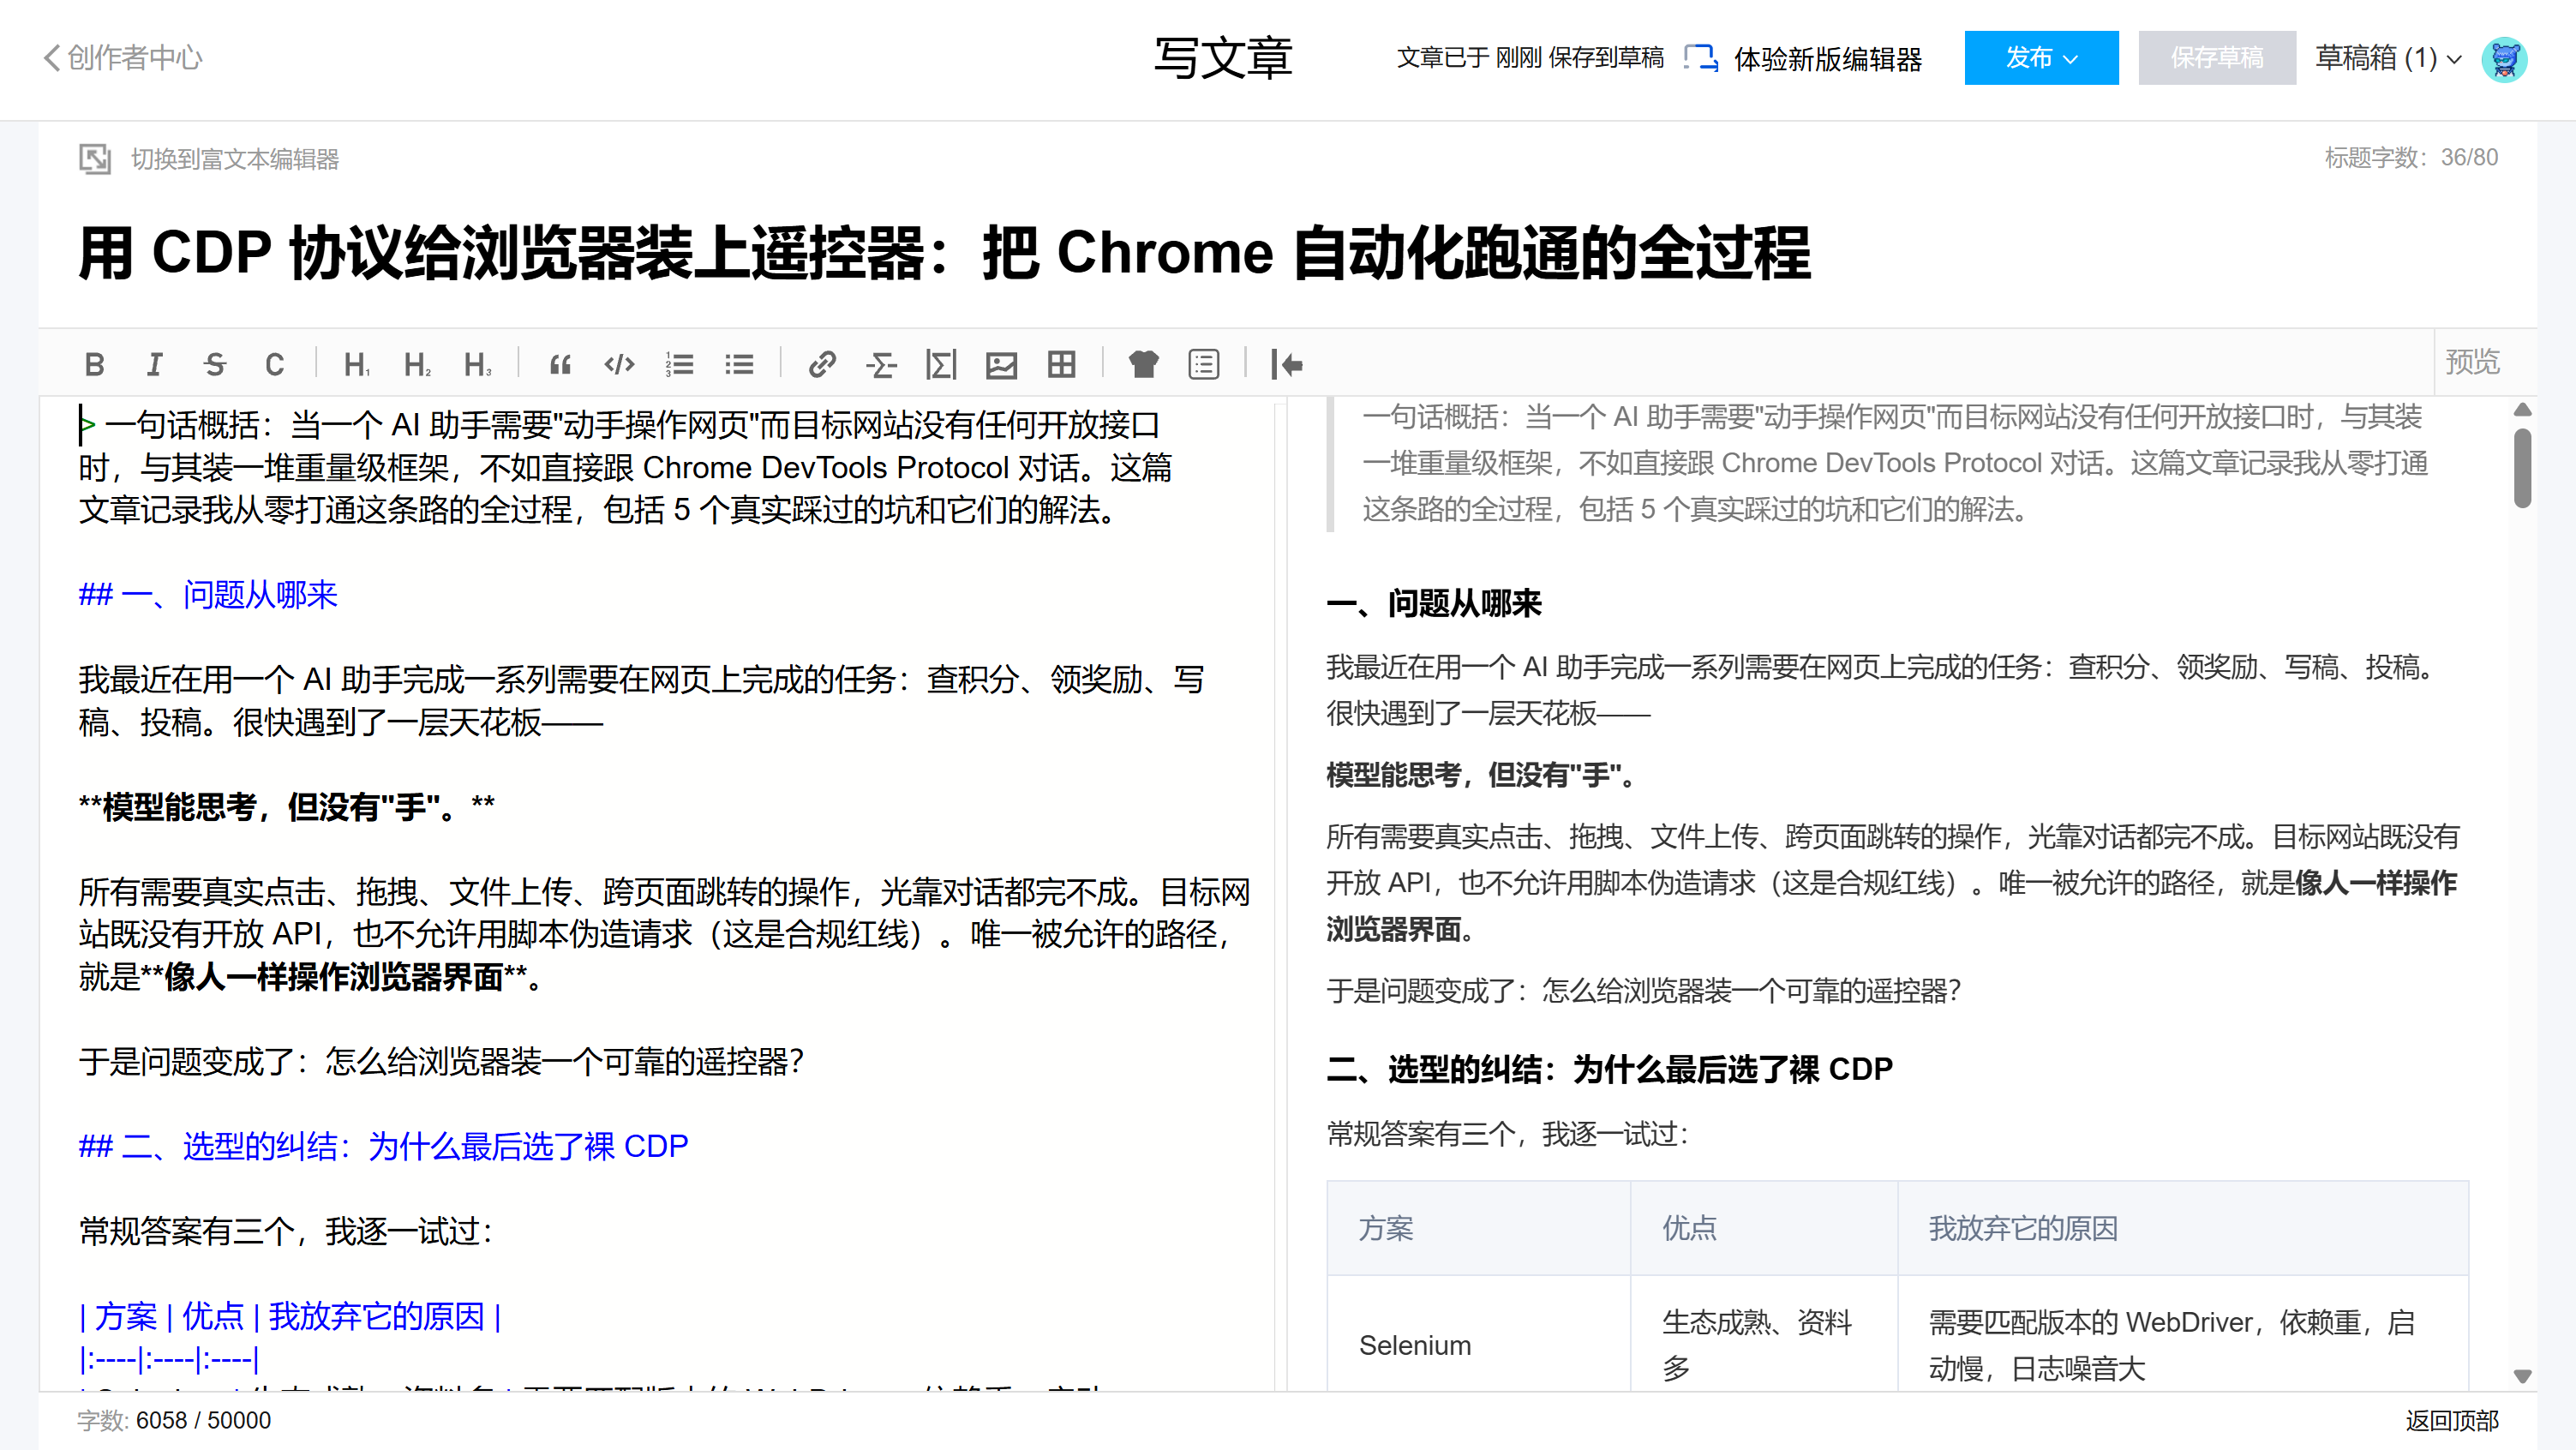Open the 发布 publish dropdown
The height and width of the screenshot is (1450, 2576).
[x=2041, y=58]
